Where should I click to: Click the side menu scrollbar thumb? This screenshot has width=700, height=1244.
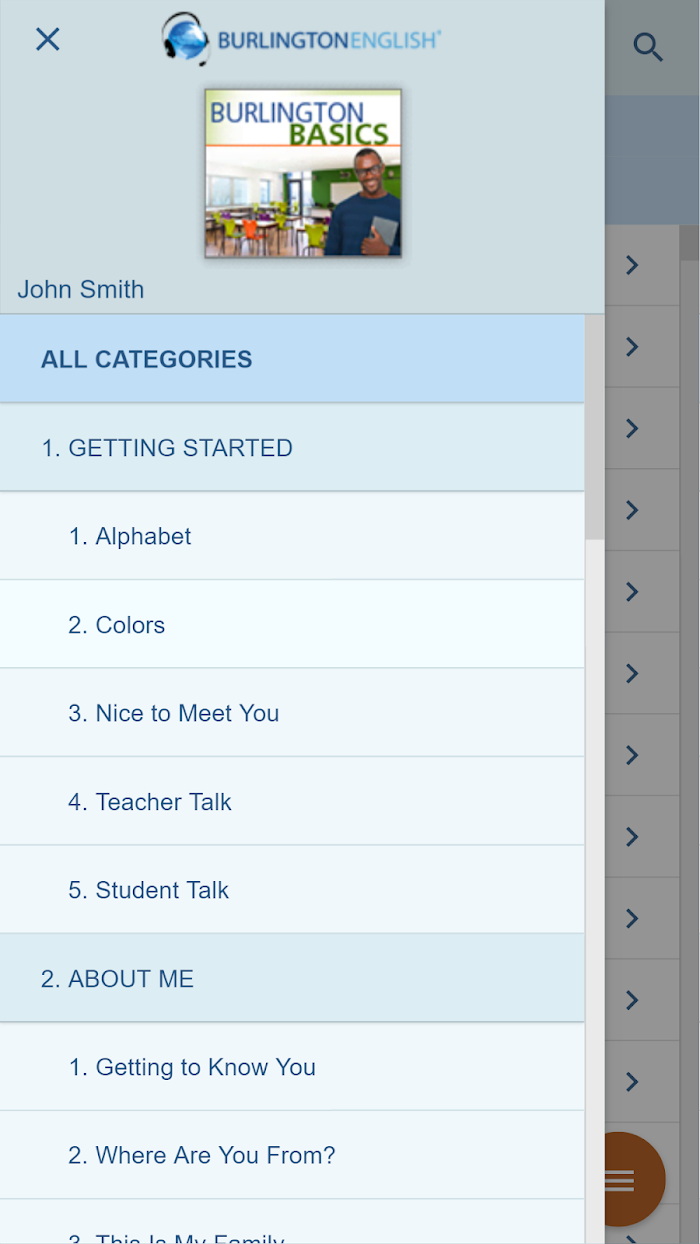594,427
